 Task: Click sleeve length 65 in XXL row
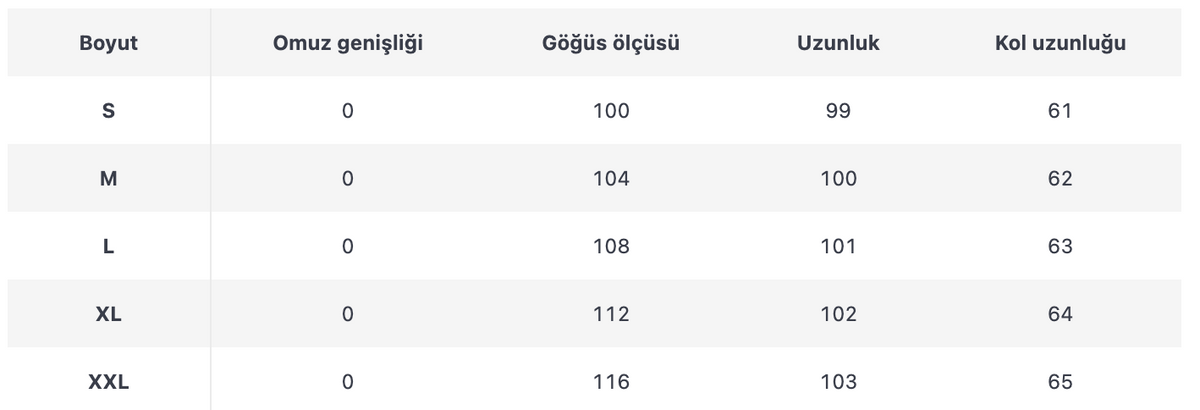tap(1060, 382)
